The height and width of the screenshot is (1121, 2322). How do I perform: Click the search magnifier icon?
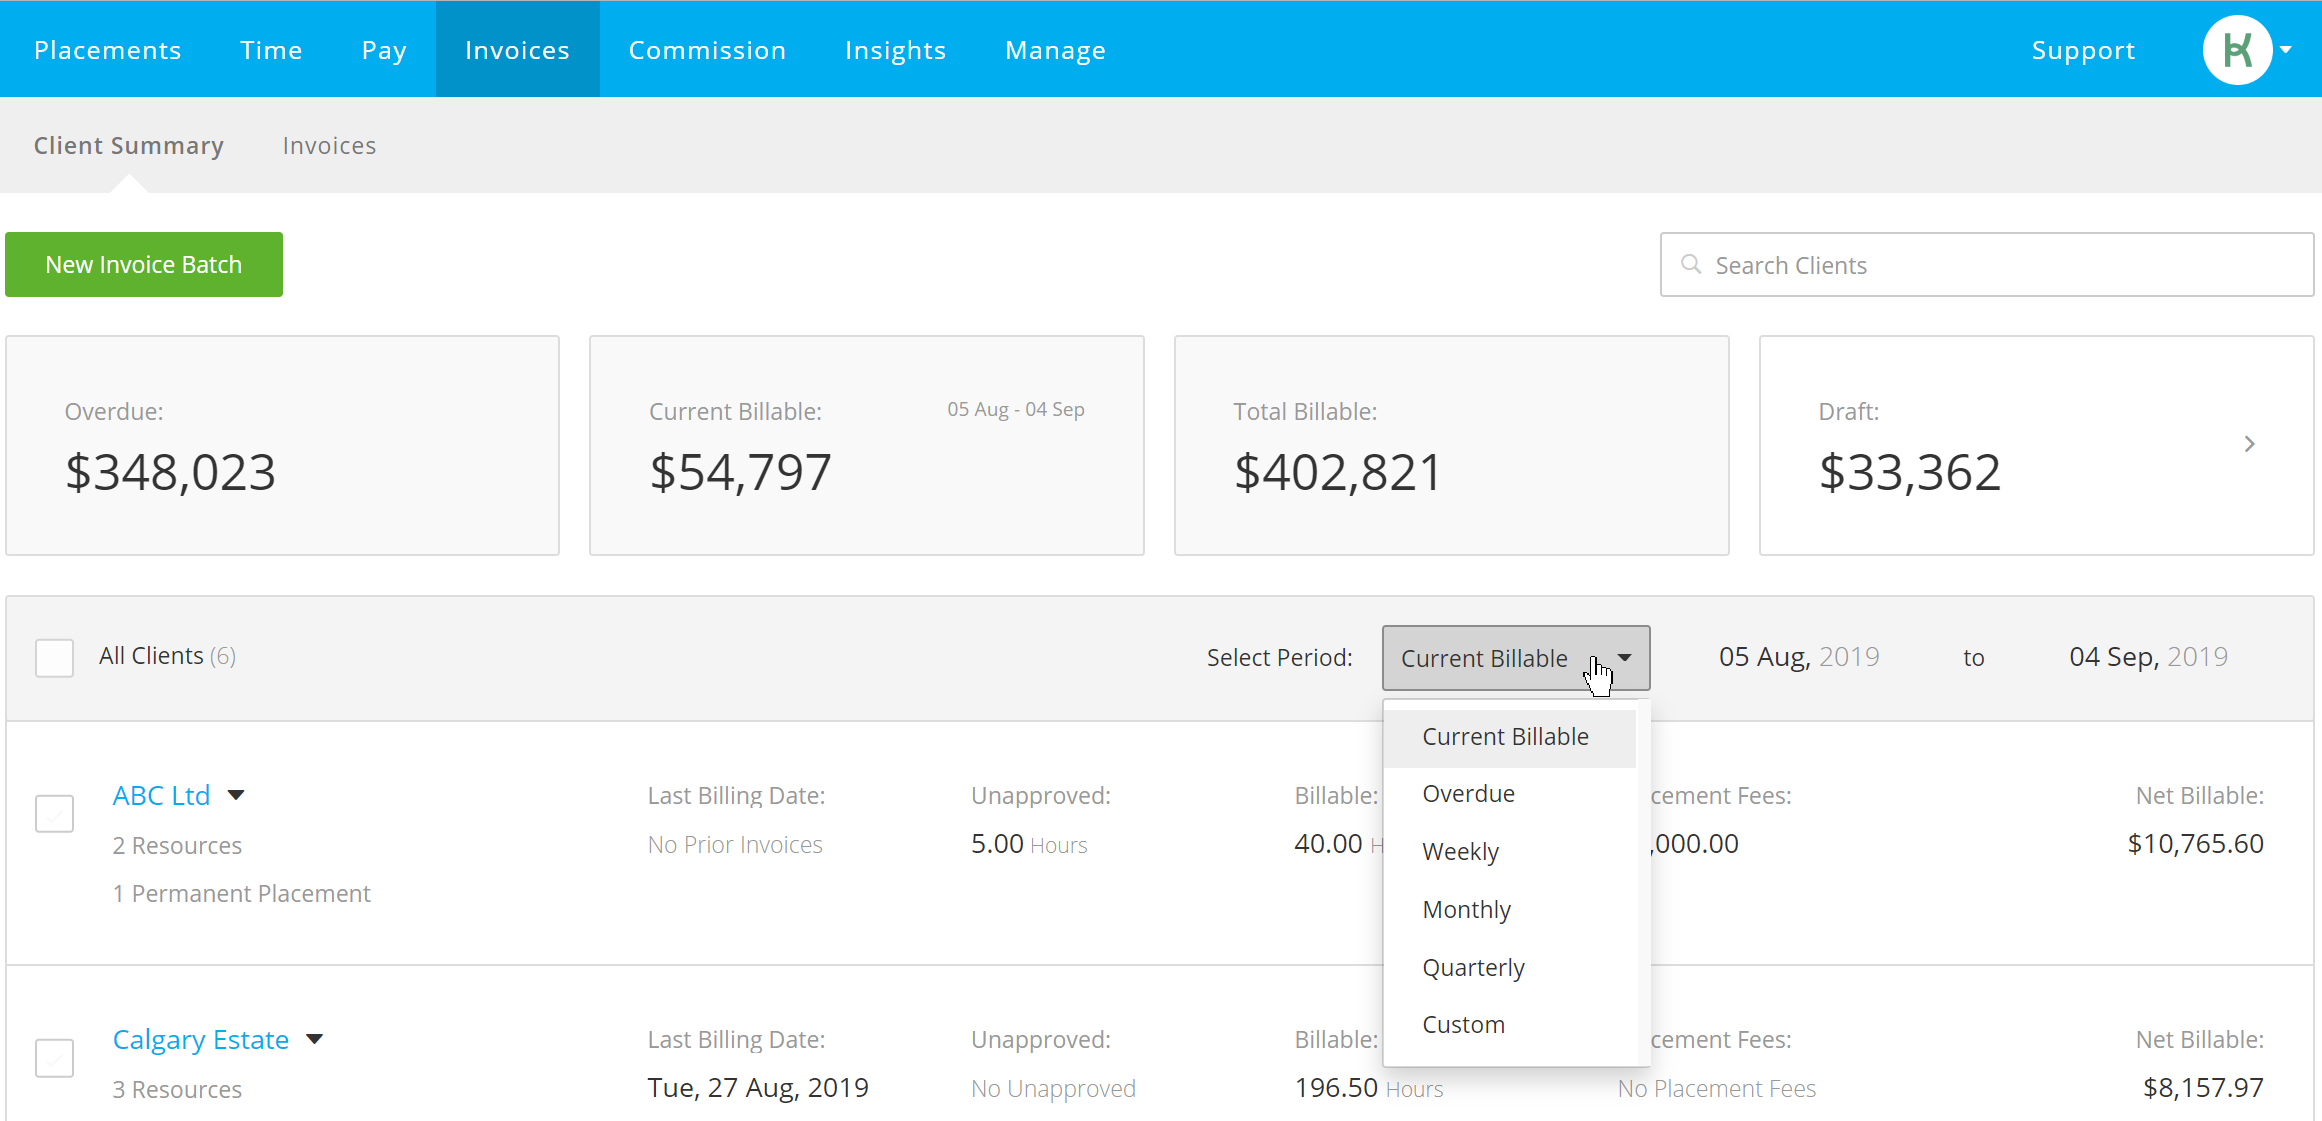(x=1691, y=264)
